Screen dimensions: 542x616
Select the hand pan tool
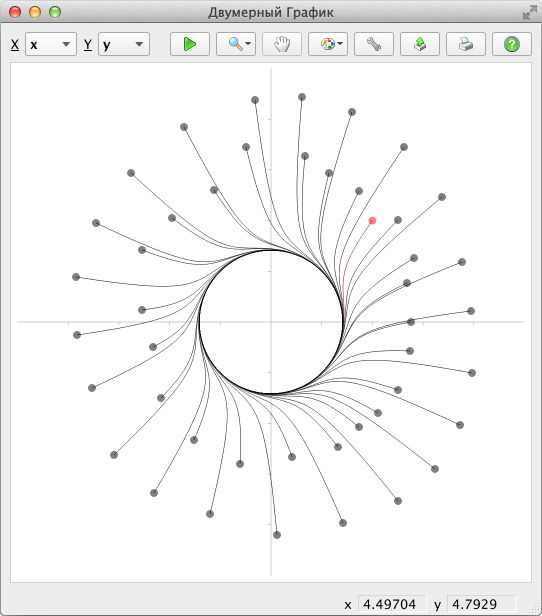(x=282, y=44)
